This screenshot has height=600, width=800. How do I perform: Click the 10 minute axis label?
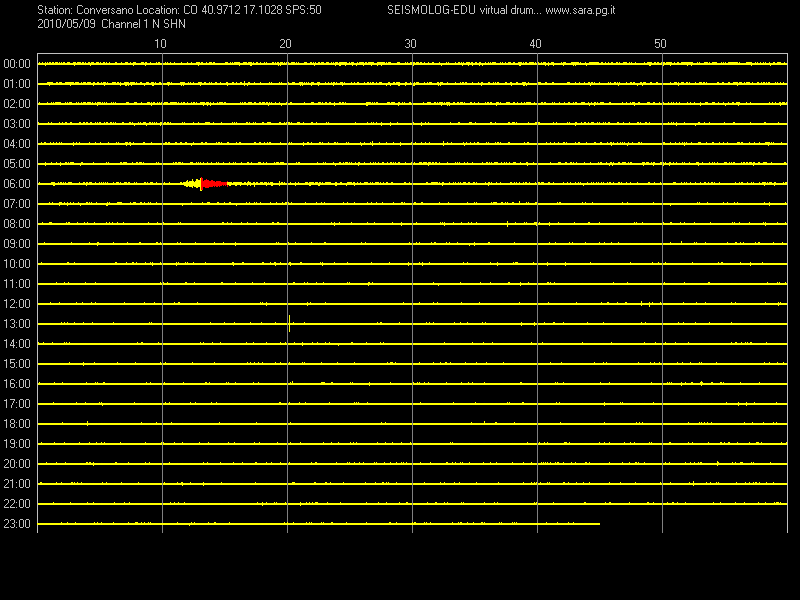(x=160, y=44)
